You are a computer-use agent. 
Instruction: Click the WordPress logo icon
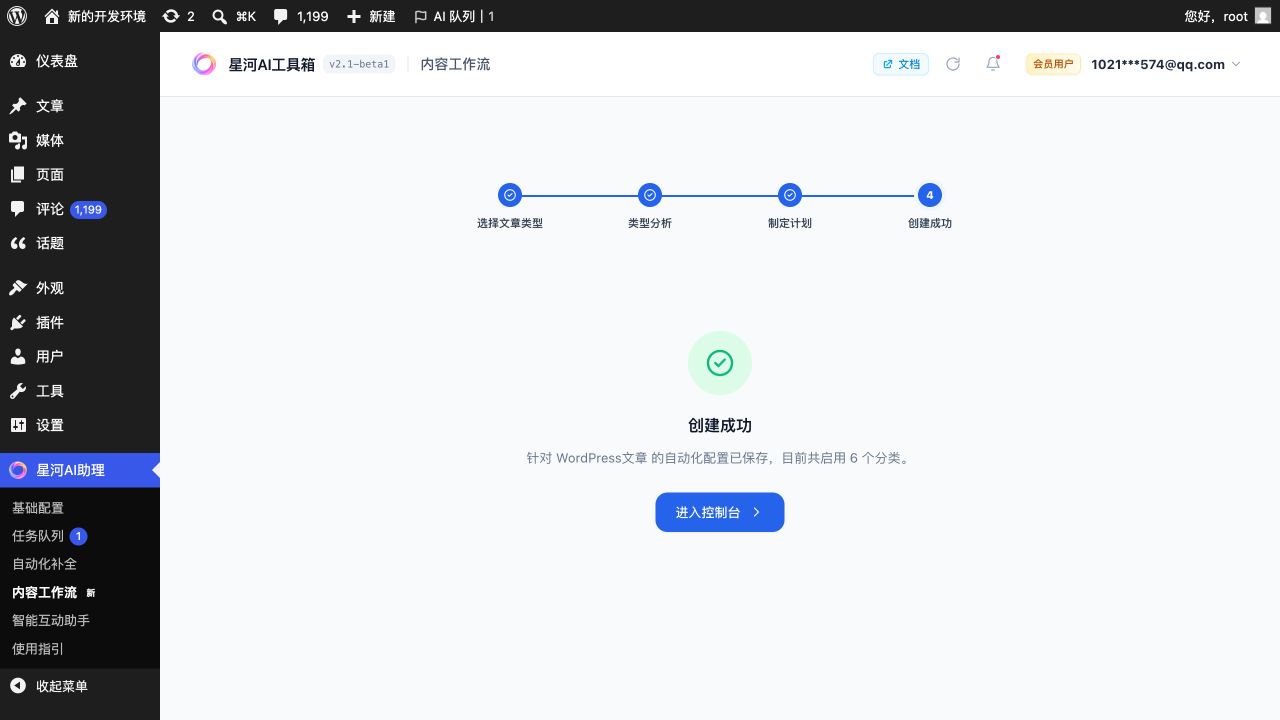[x=17, y=16]
